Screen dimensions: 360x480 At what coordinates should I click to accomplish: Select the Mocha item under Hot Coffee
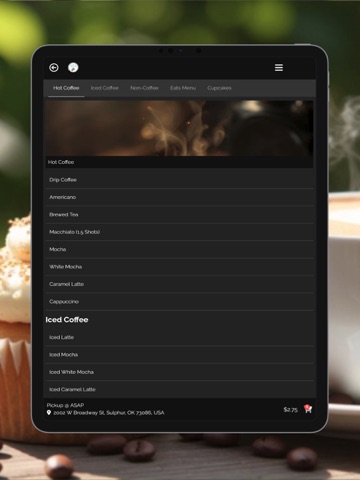tap(179, 249)
